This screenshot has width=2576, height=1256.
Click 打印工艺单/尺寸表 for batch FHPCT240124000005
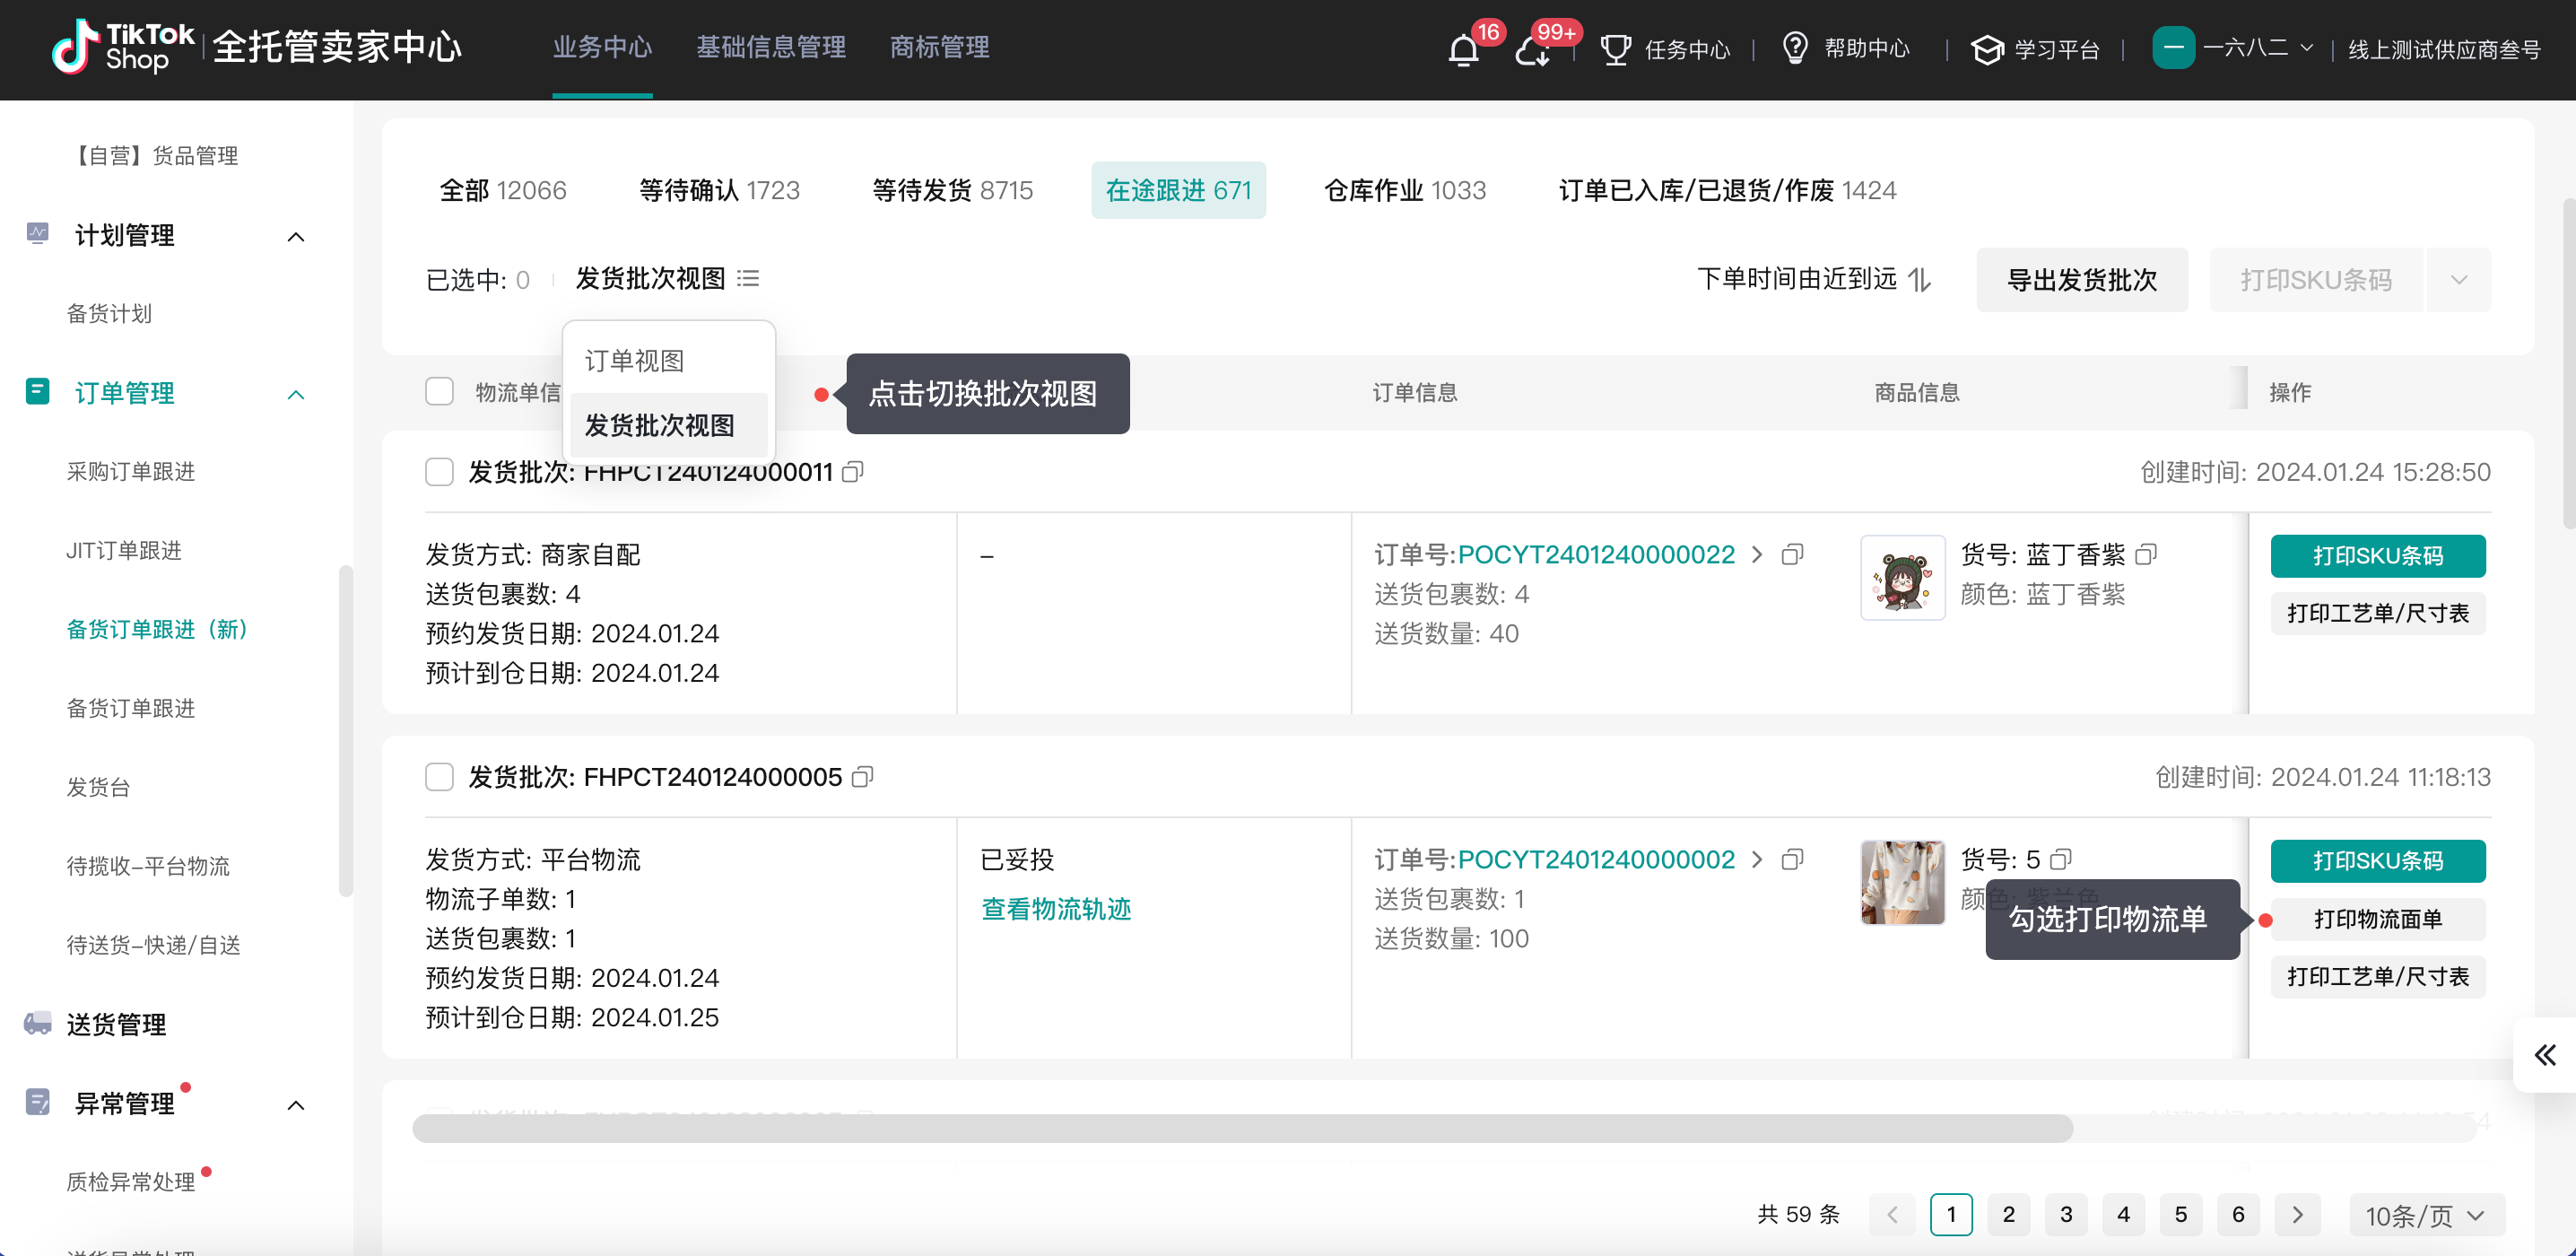click(x=2377, y=975)
